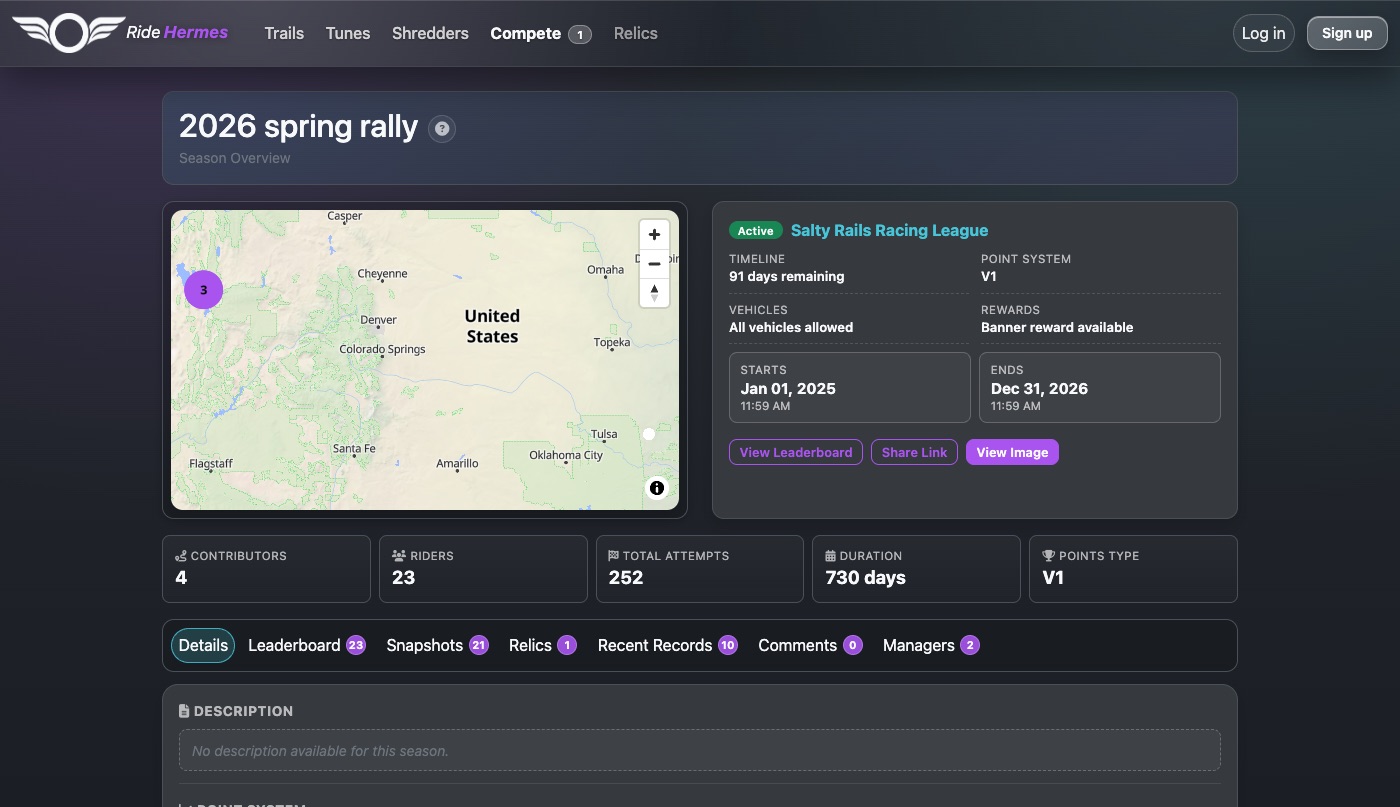Click the Sign up button
Viewport: 1400px width, 807px height.
[1347, 33]
